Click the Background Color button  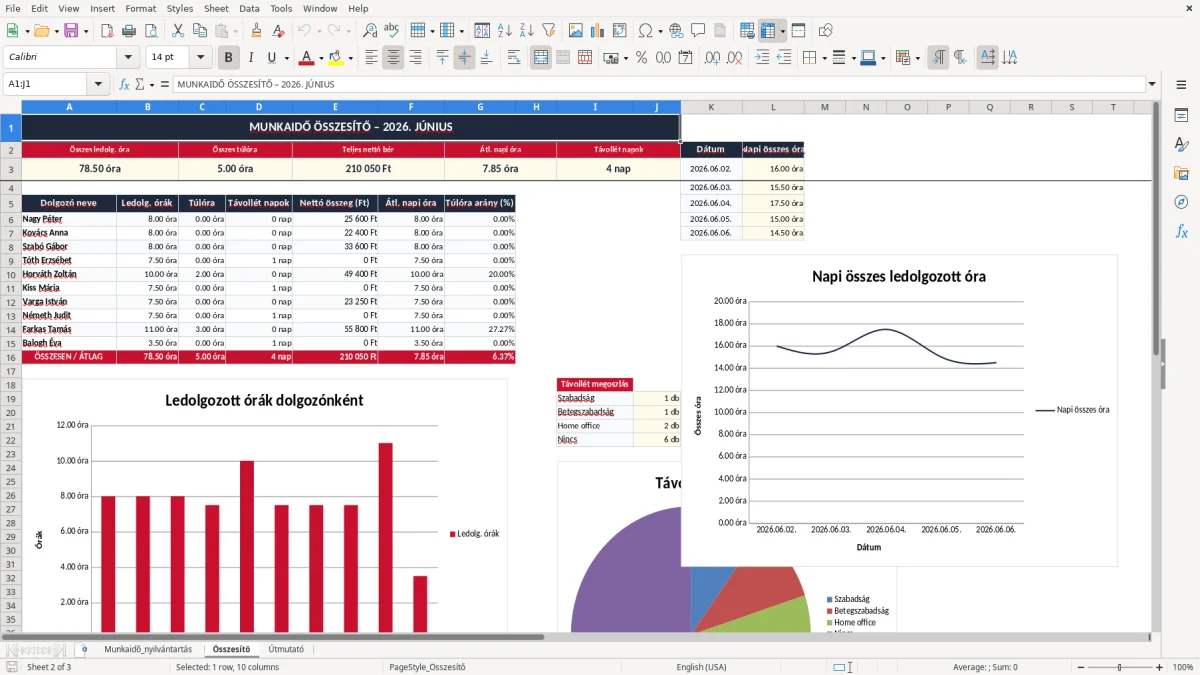click(335, 57)
